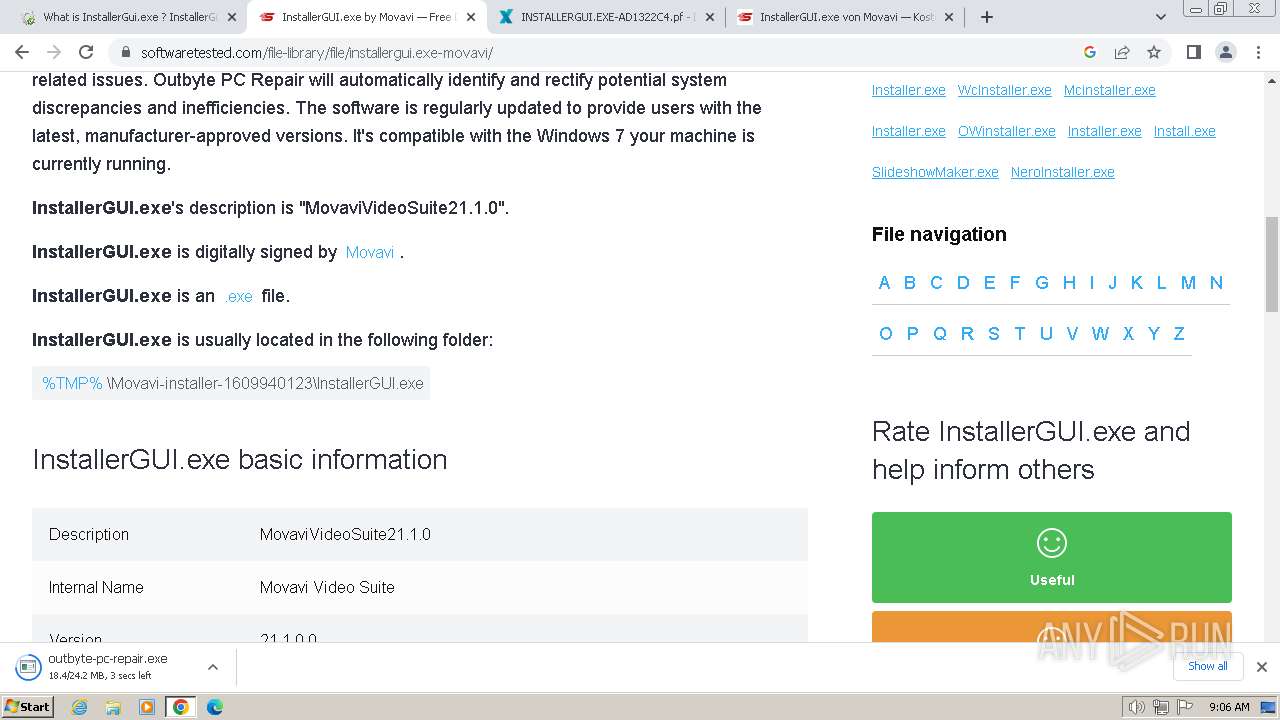Viewport: 1280px width, 720px height.
Task: Reload the current page
Action: click(86, 52)
